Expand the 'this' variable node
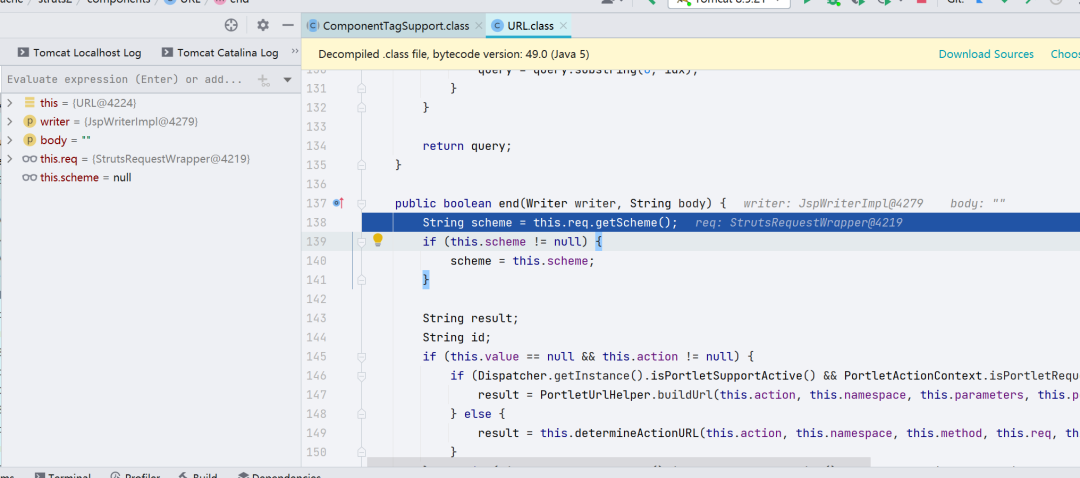This screenshot has height=478, width=1080. click(10, 103)
